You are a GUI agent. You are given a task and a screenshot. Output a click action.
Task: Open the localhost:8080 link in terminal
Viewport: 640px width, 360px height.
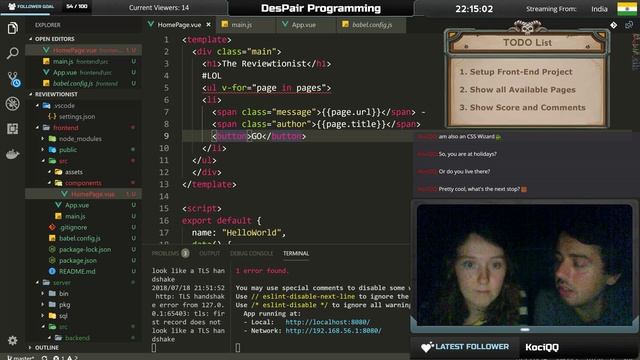pos(327,322)
